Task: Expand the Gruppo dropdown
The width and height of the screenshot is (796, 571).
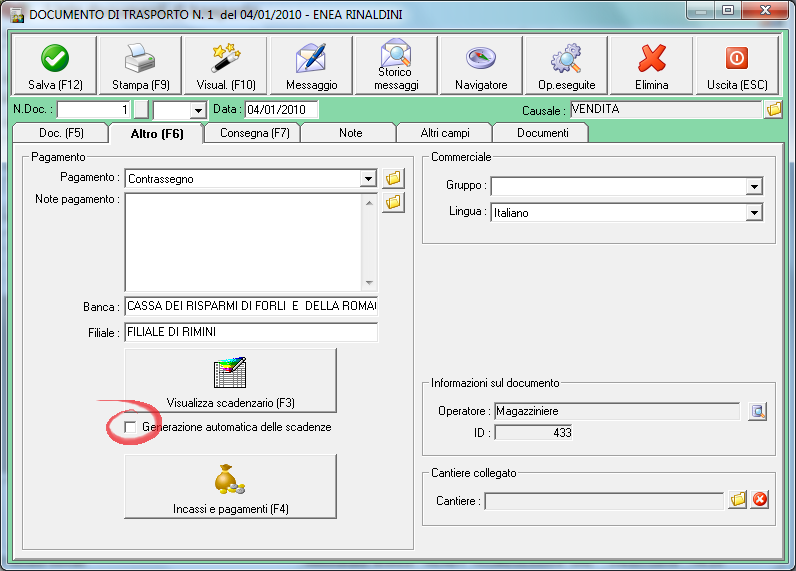Action: point(754,187)
